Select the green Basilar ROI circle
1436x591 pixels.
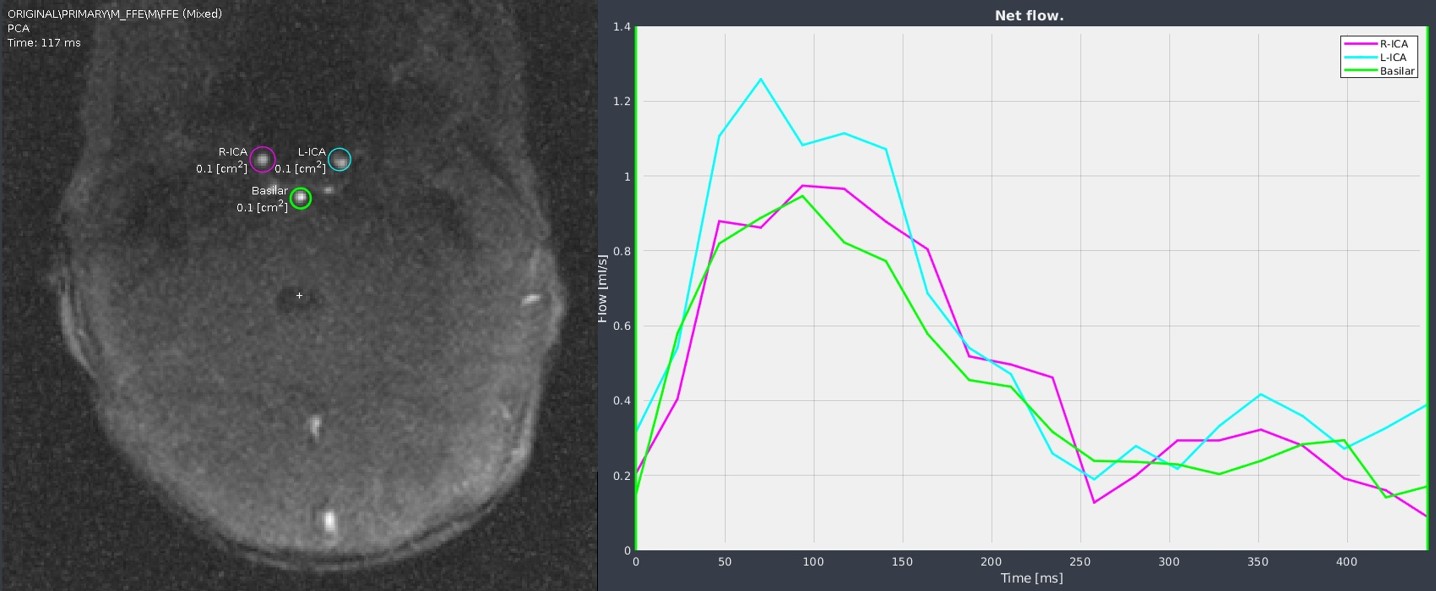pos(300,198)
